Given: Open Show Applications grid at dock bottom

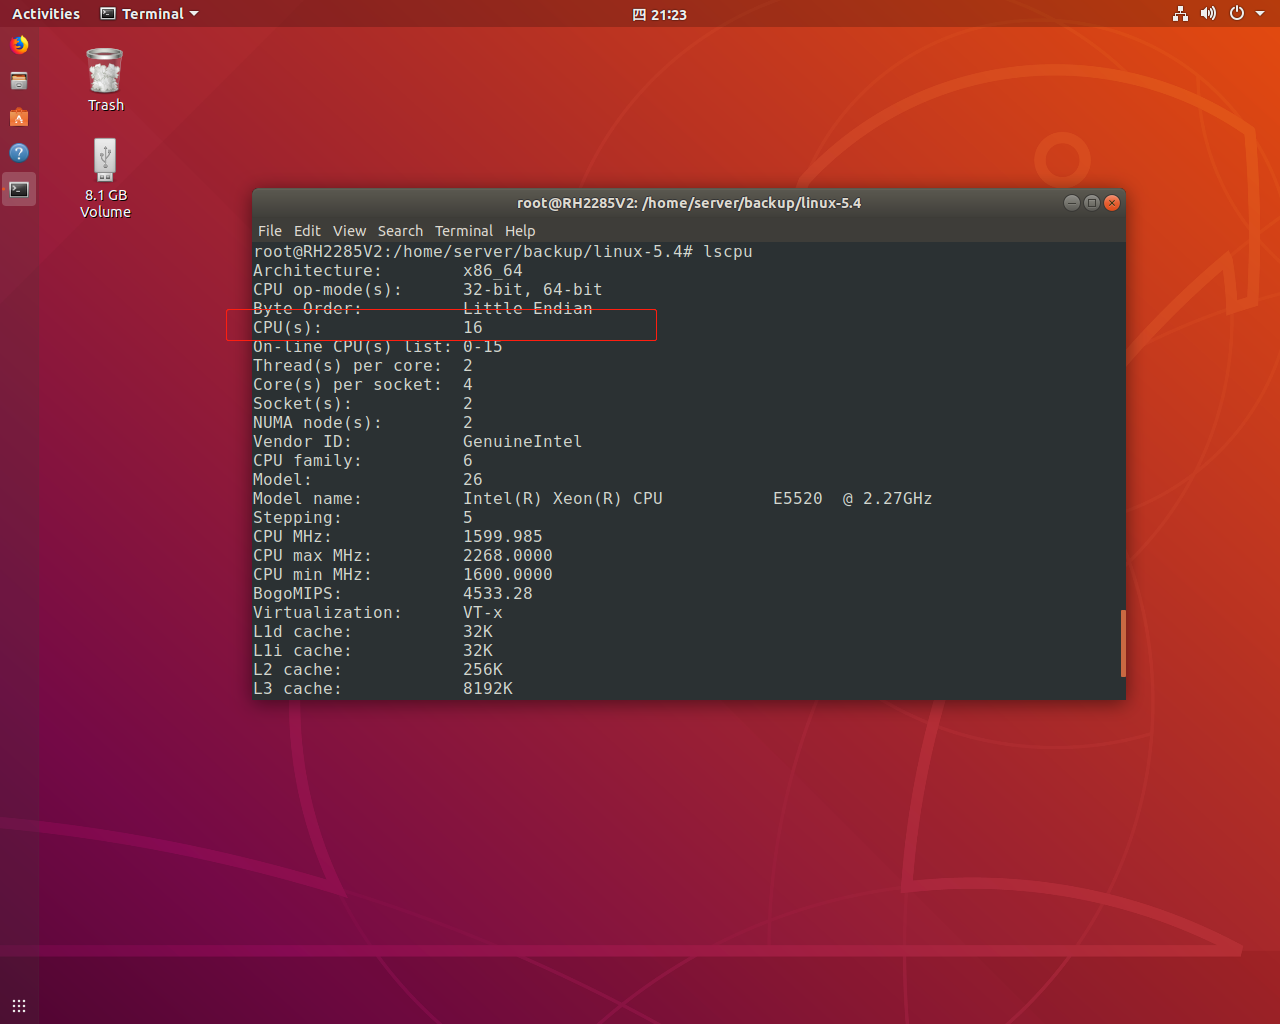Looking at the screenshot, I should (x=18, y=1005).
